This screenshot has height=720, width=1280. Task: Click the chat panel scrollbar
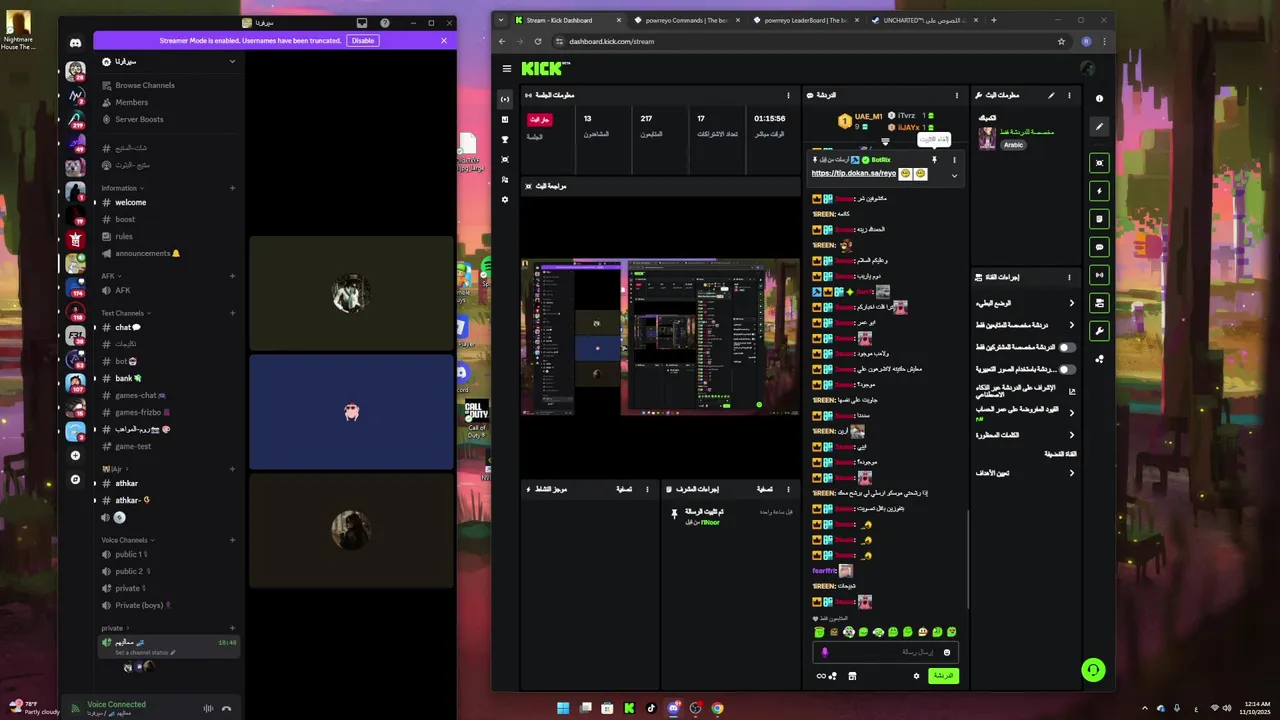coord(967,560)
